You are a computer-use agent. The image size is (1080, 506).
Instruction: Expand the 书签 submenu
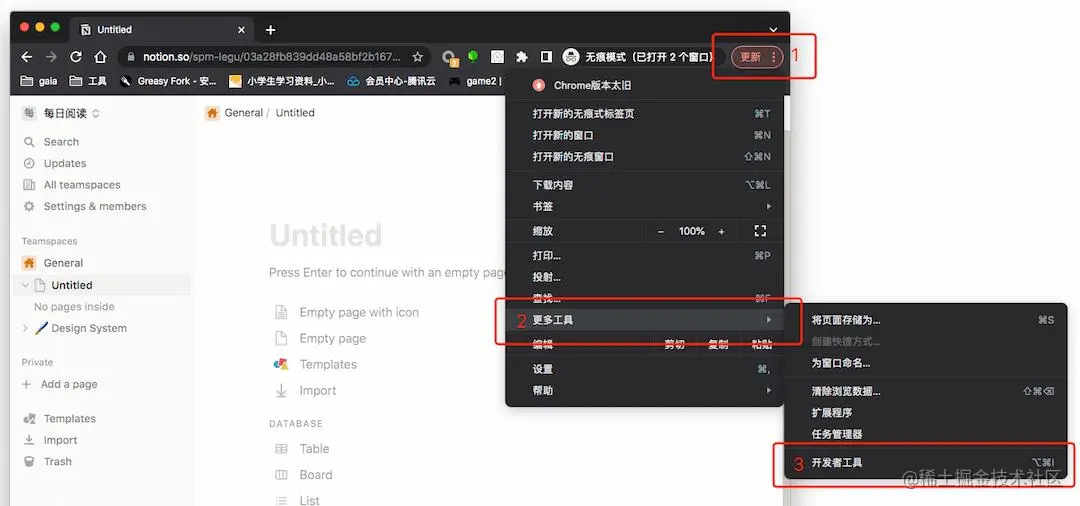644,206
